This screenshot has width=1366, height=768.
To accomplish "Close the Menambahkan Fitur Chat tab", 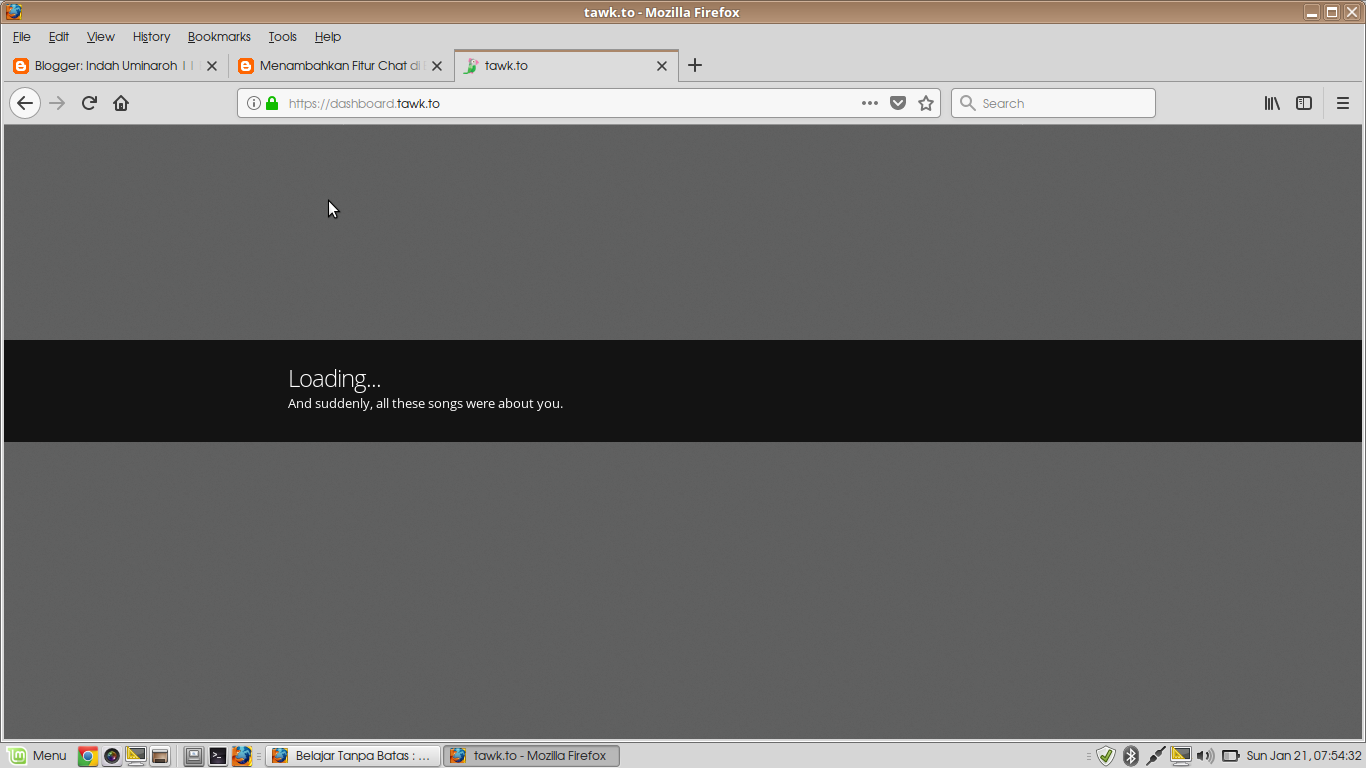I will click(436, 66).
